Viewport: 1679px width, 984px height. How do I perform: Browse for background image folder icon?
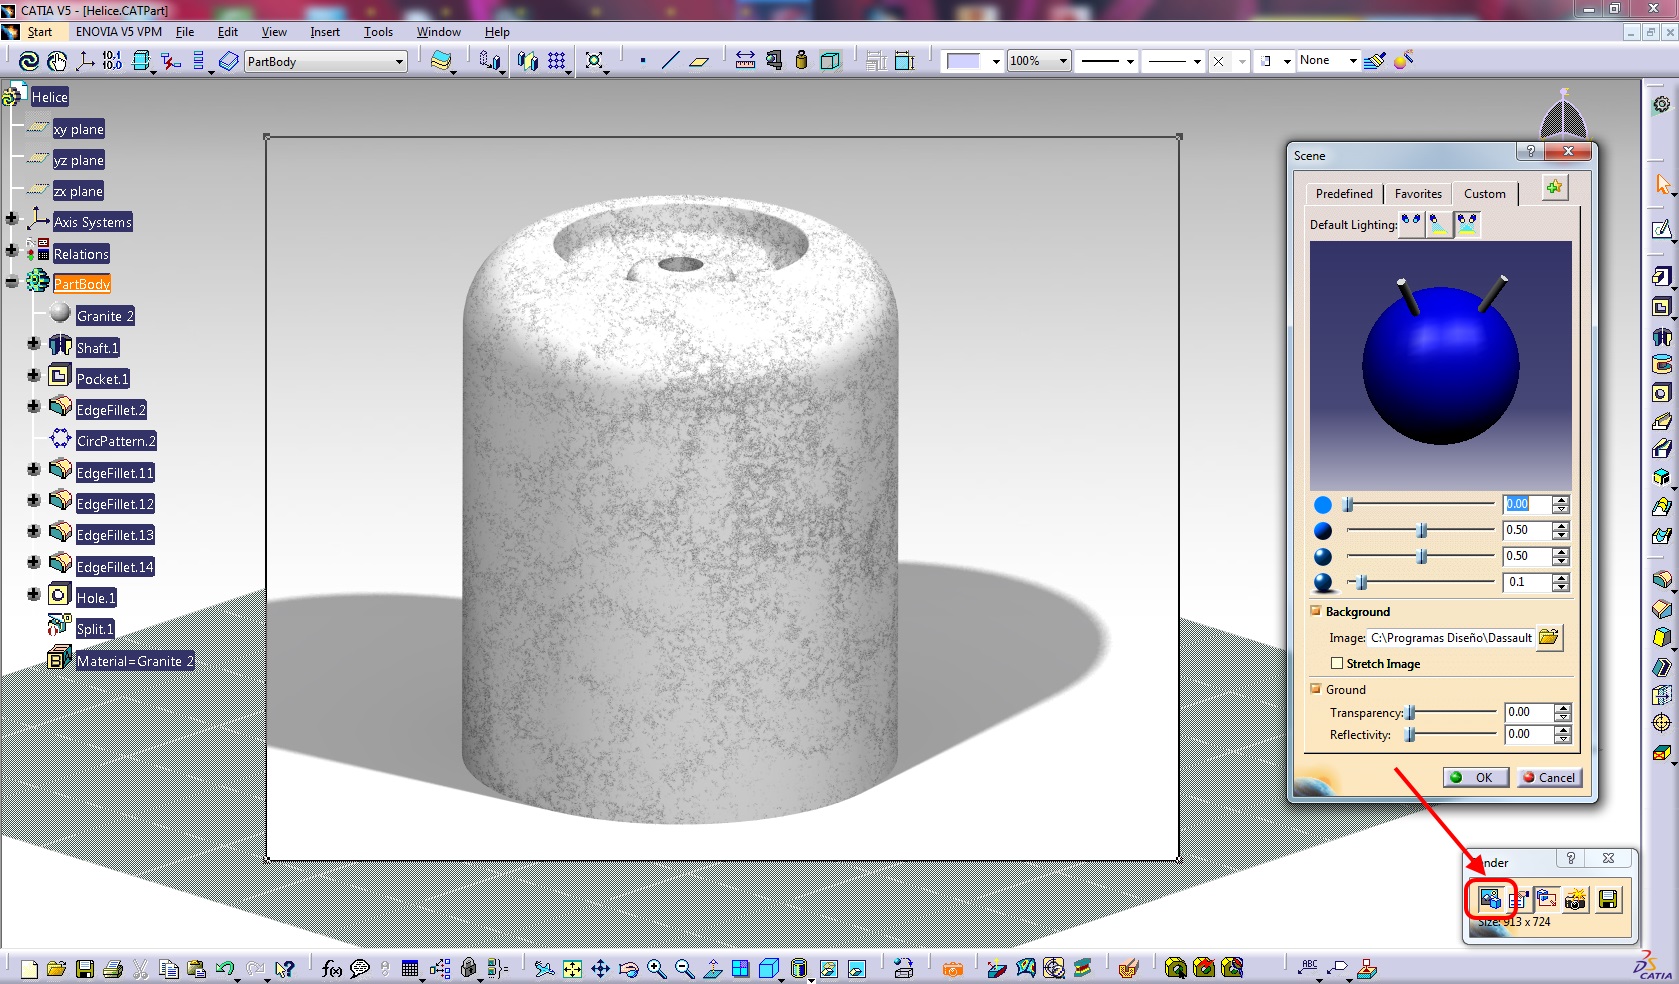point(1549,636)
